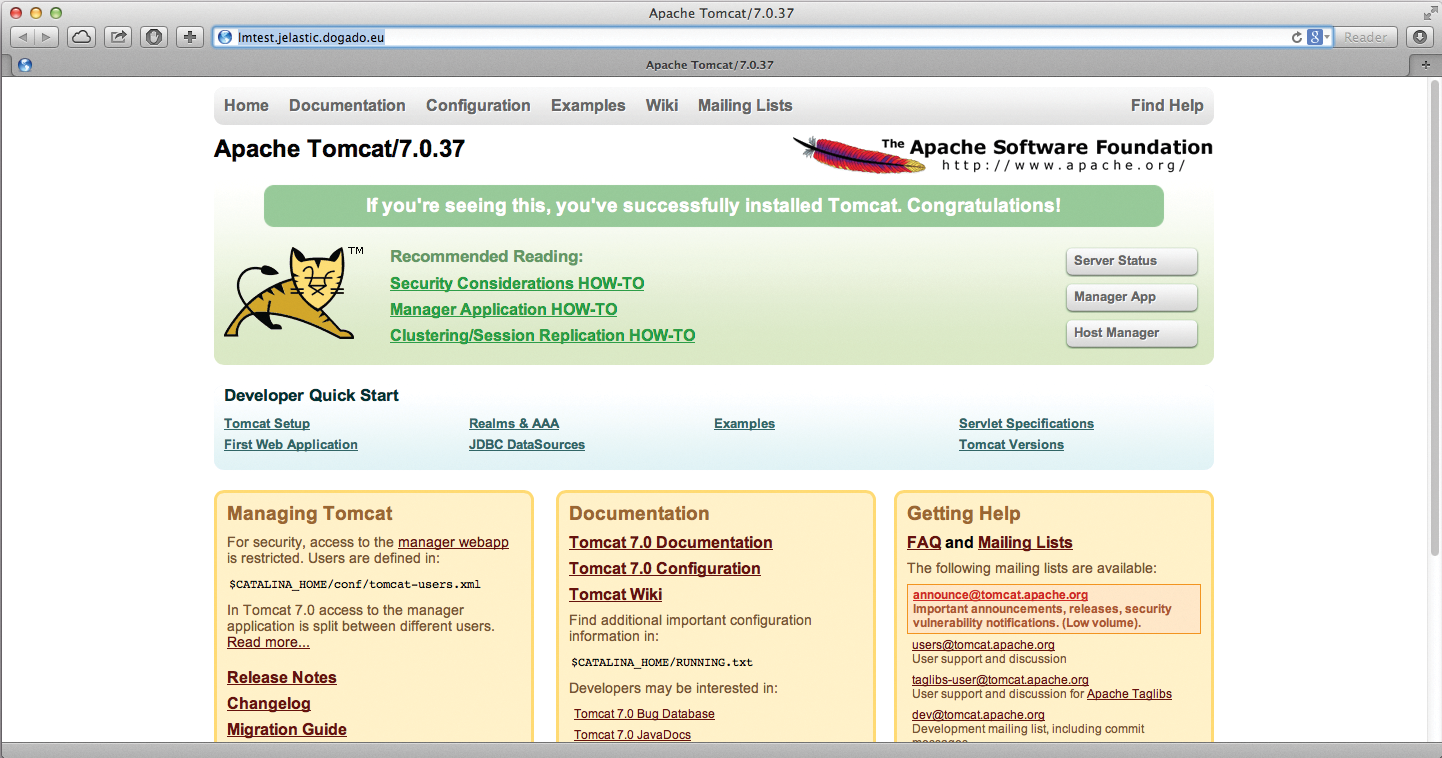Select $CATALINA_HOME/conf/tomcat-users.xml path text
The height and width of the screenshot is (758, 1442).
(x=355, y=584)
